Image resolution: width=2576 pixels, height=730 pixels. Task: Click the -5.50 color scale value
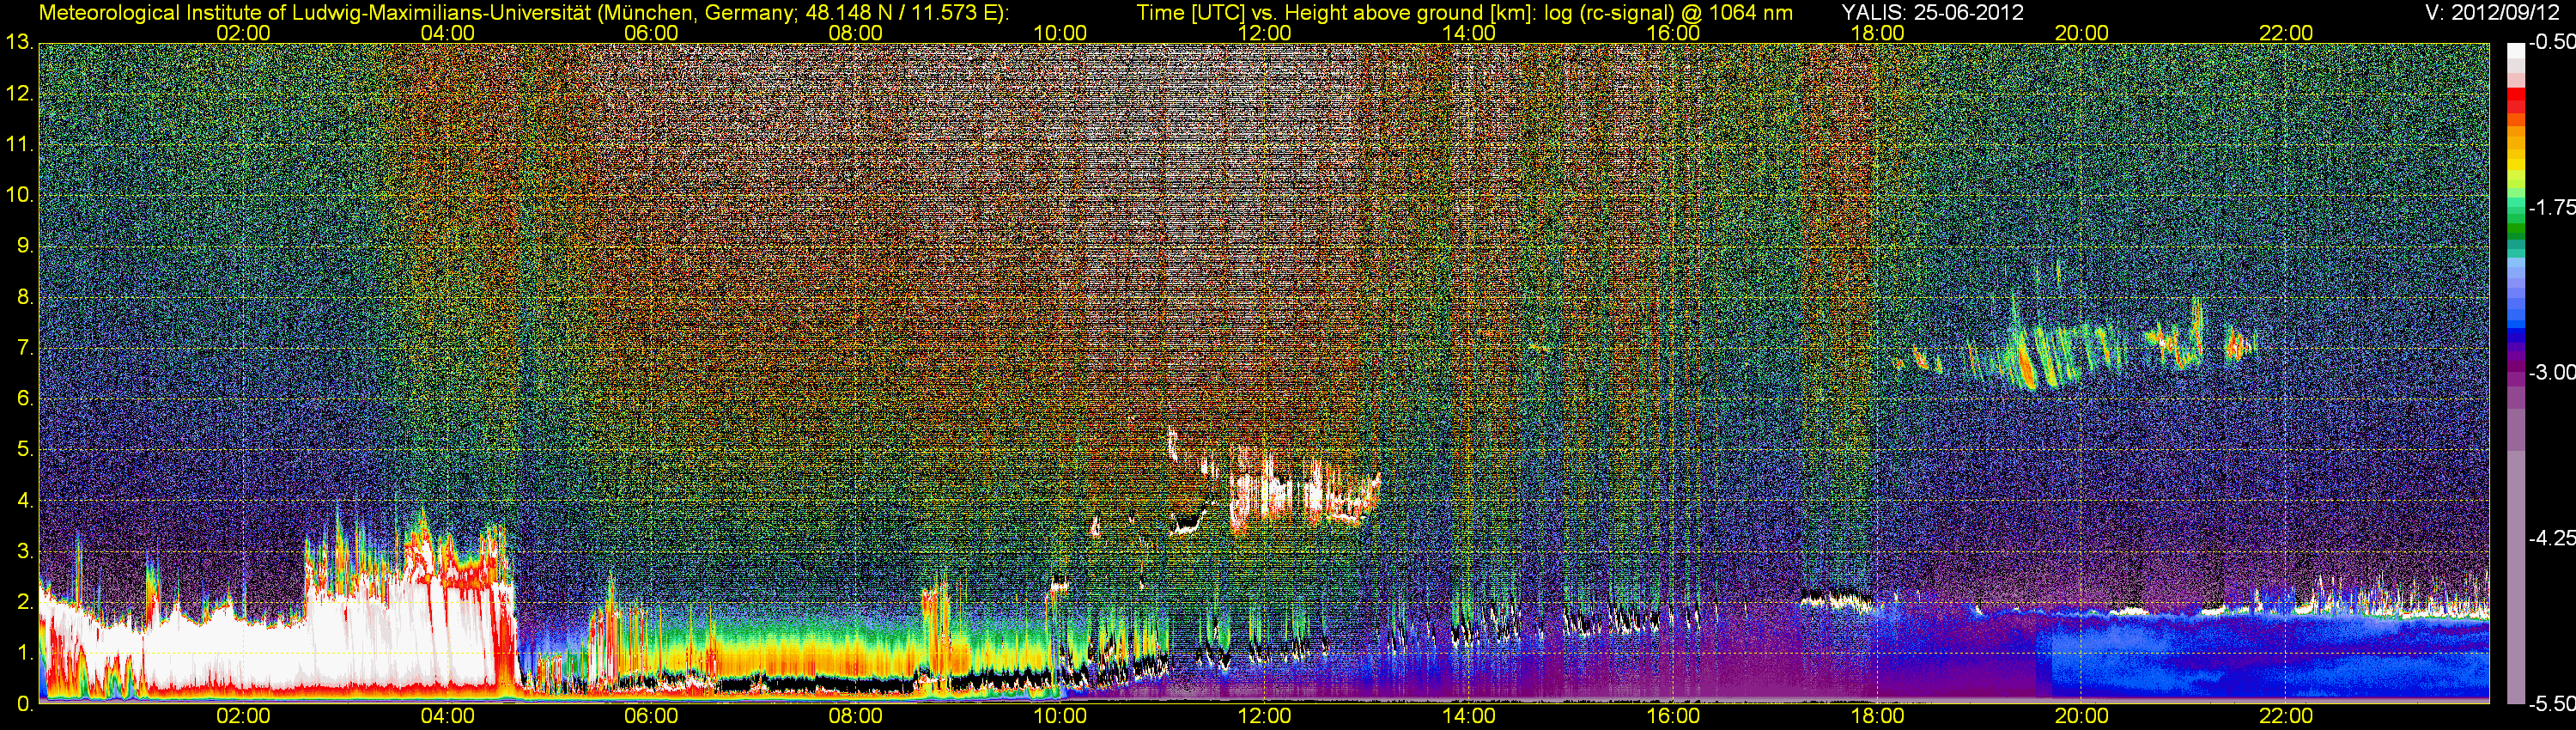2551,703
